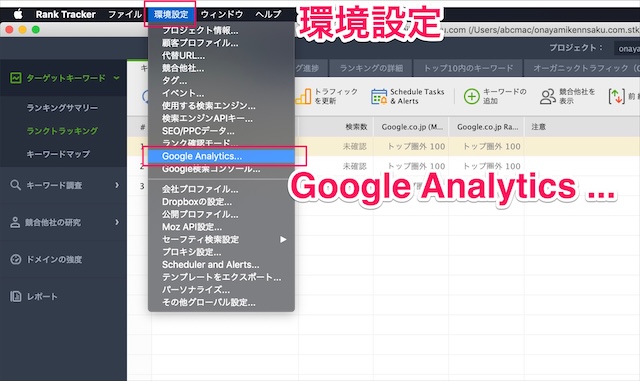This screenshot has width=640, height=381.
Task: Open ドメインの強度 gauge icon
Action: click(x=16, y=259)
